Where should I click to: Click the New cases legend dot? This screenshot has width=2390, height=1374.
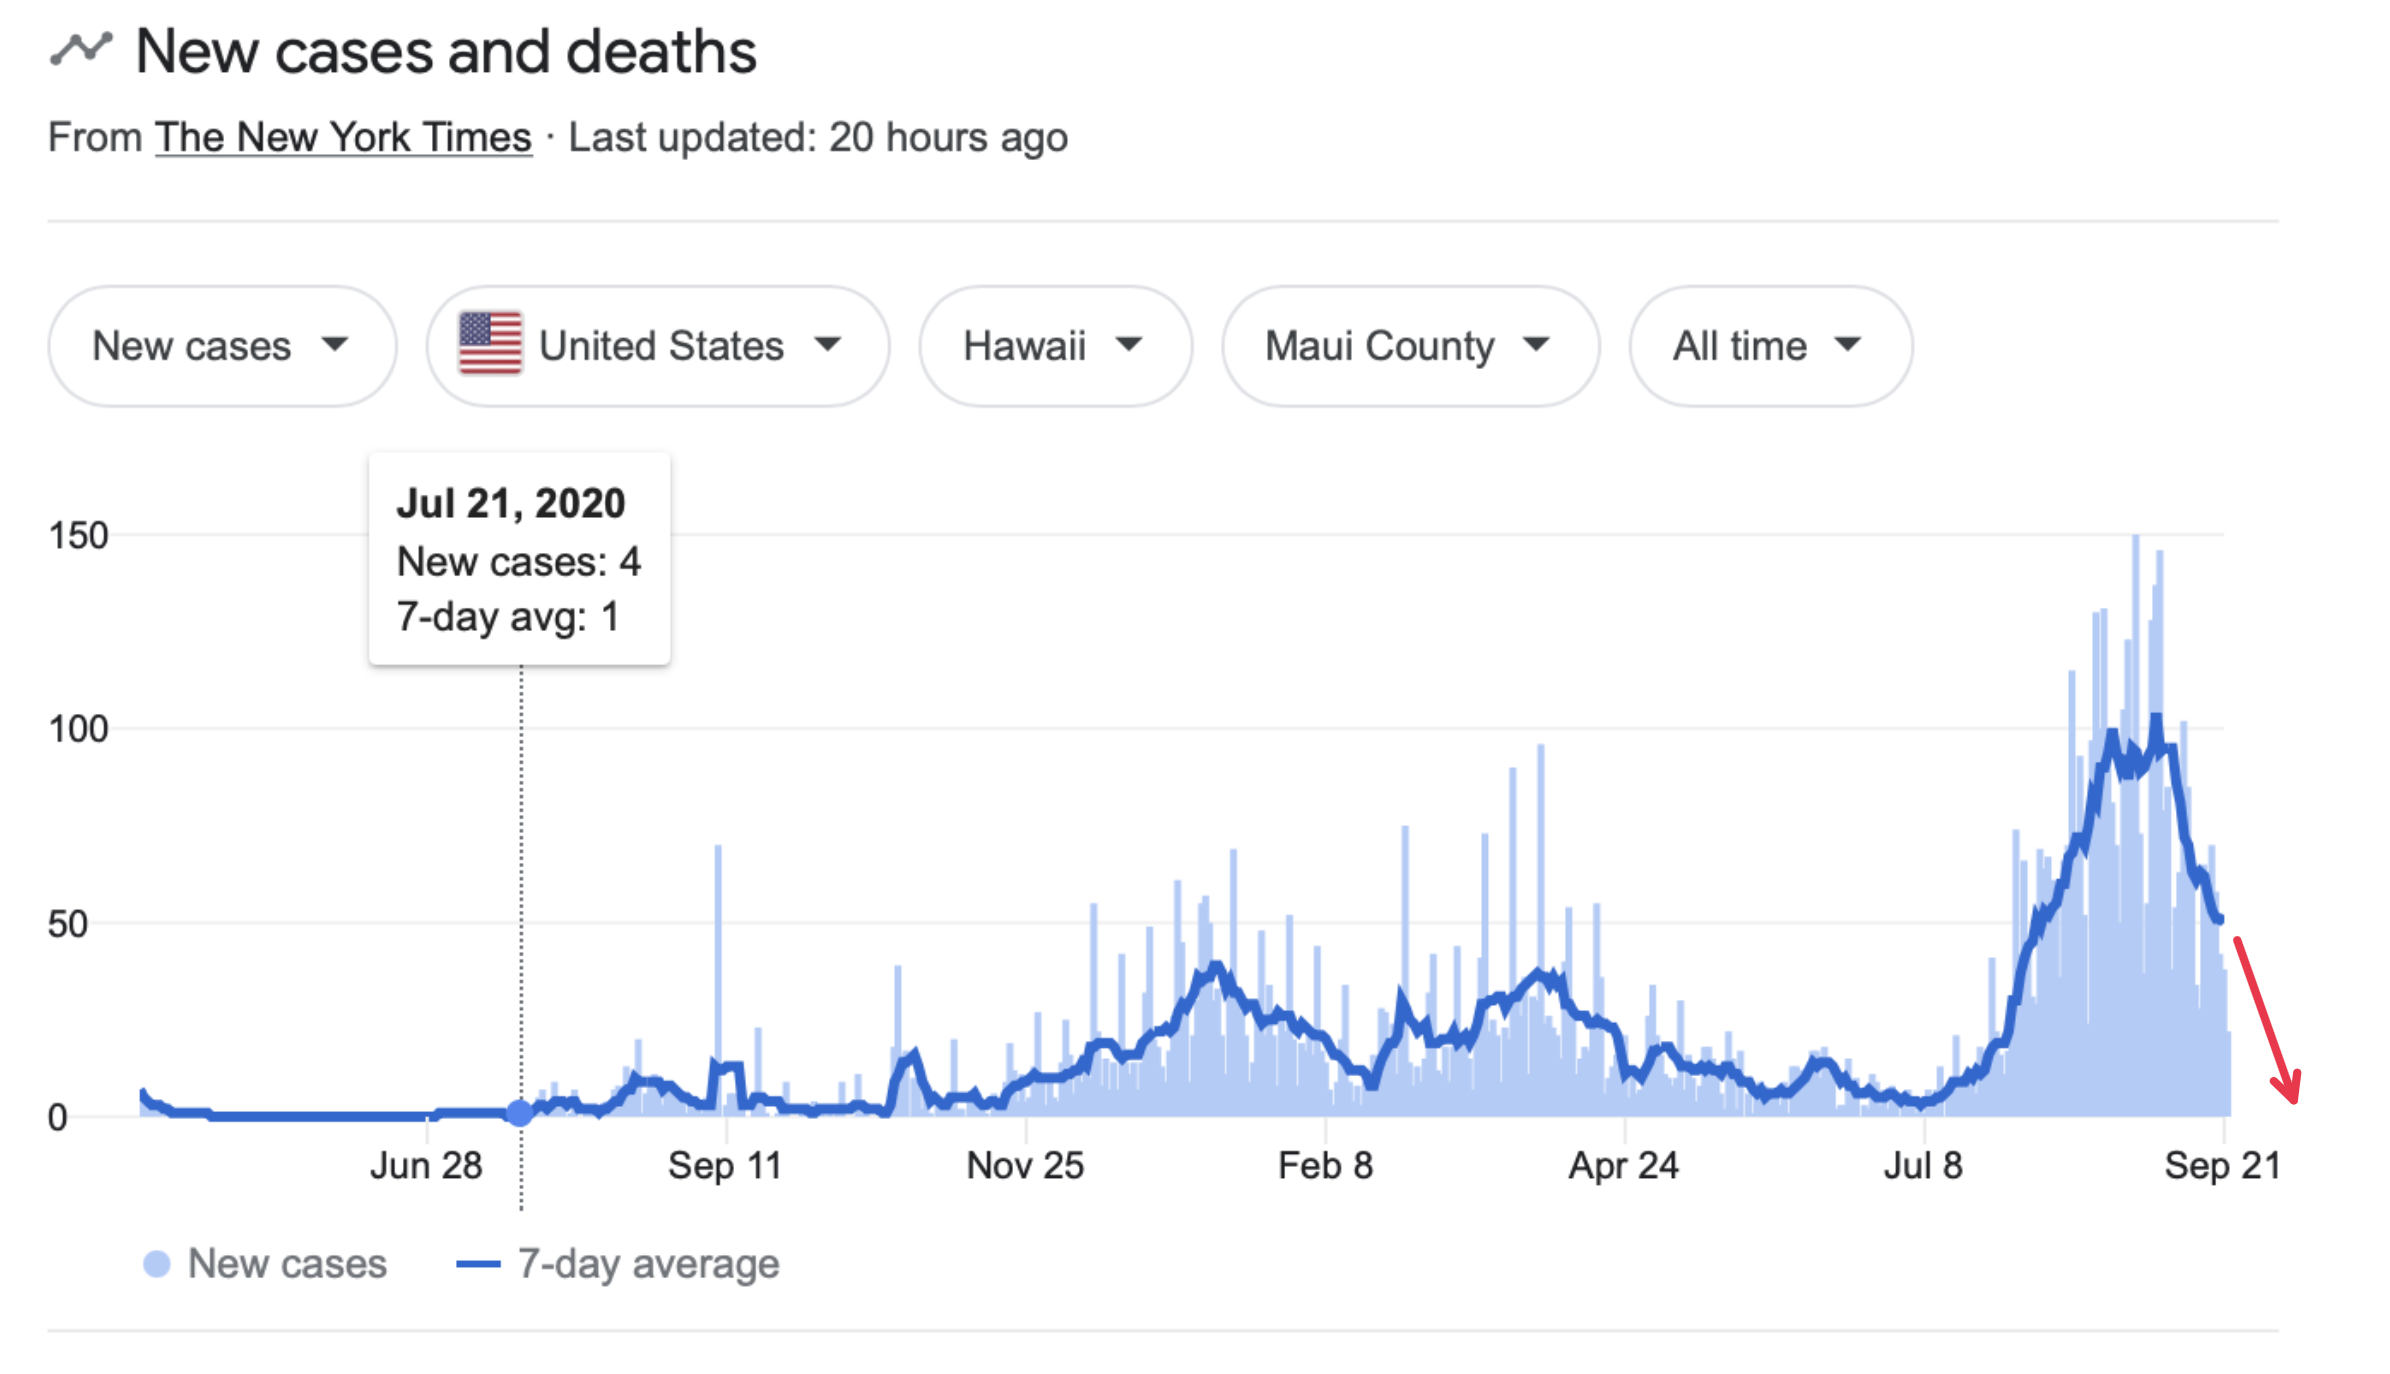point(157,1264)
